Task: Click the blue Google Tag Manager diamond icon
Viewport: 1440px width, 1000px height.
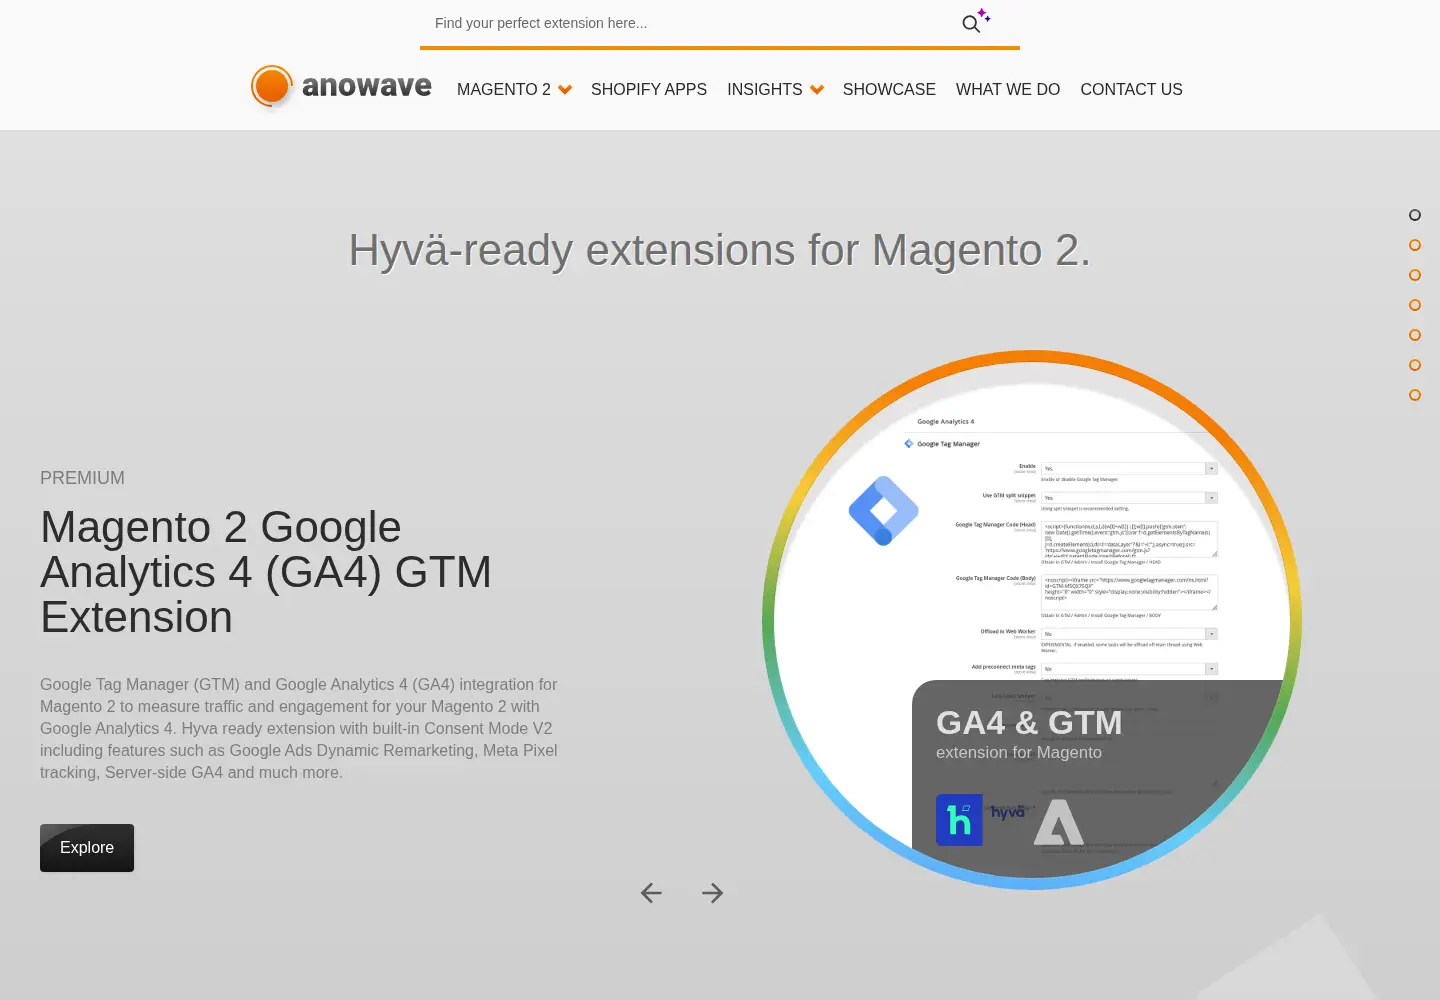Action: tap(884, 511)
